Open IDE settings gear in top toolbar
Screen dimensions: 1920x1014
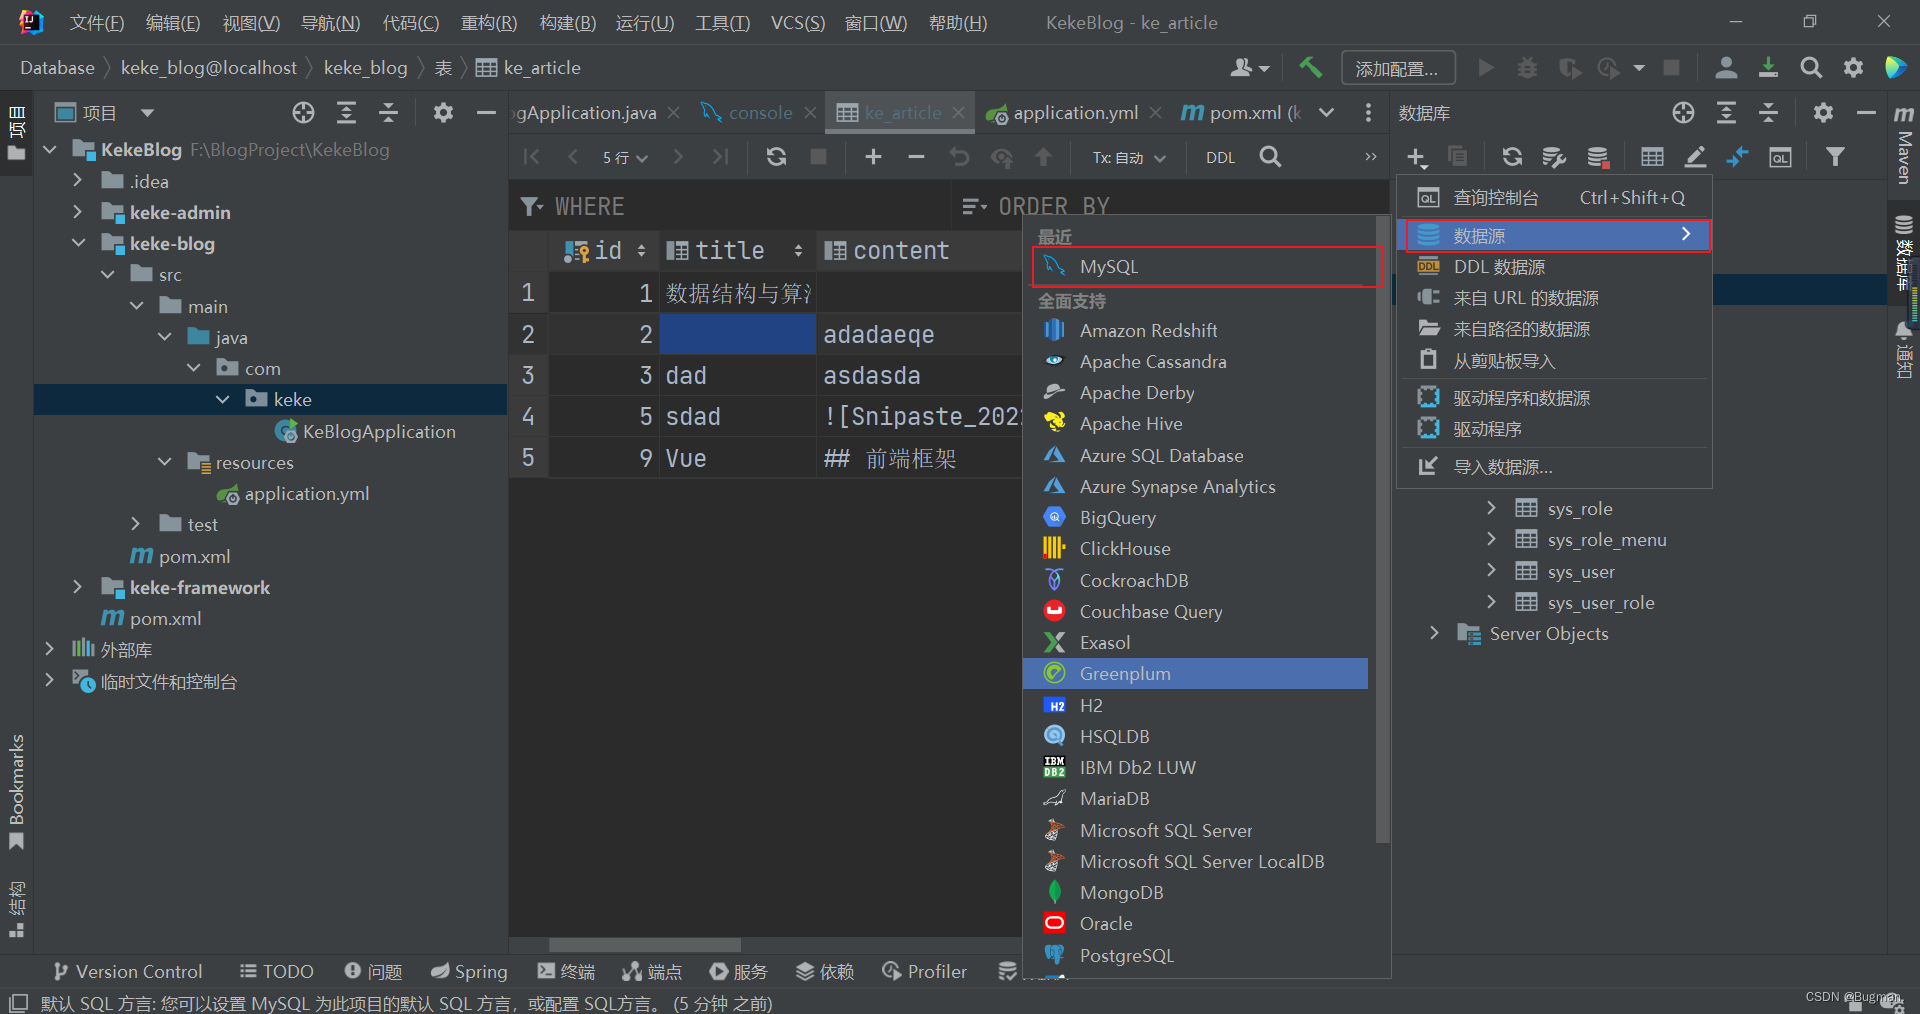pos(1853,67)
